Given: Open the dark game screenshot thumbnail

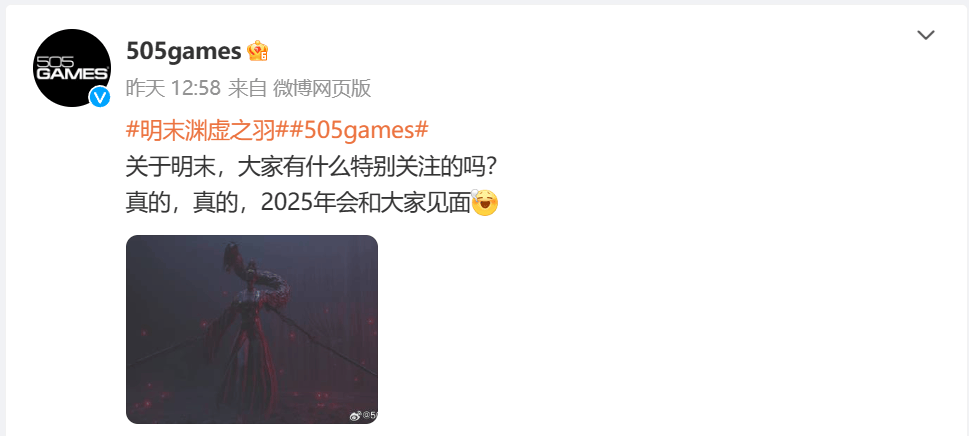Looking at the screenshot, I should pyautogui.click(x=252, y=329).
